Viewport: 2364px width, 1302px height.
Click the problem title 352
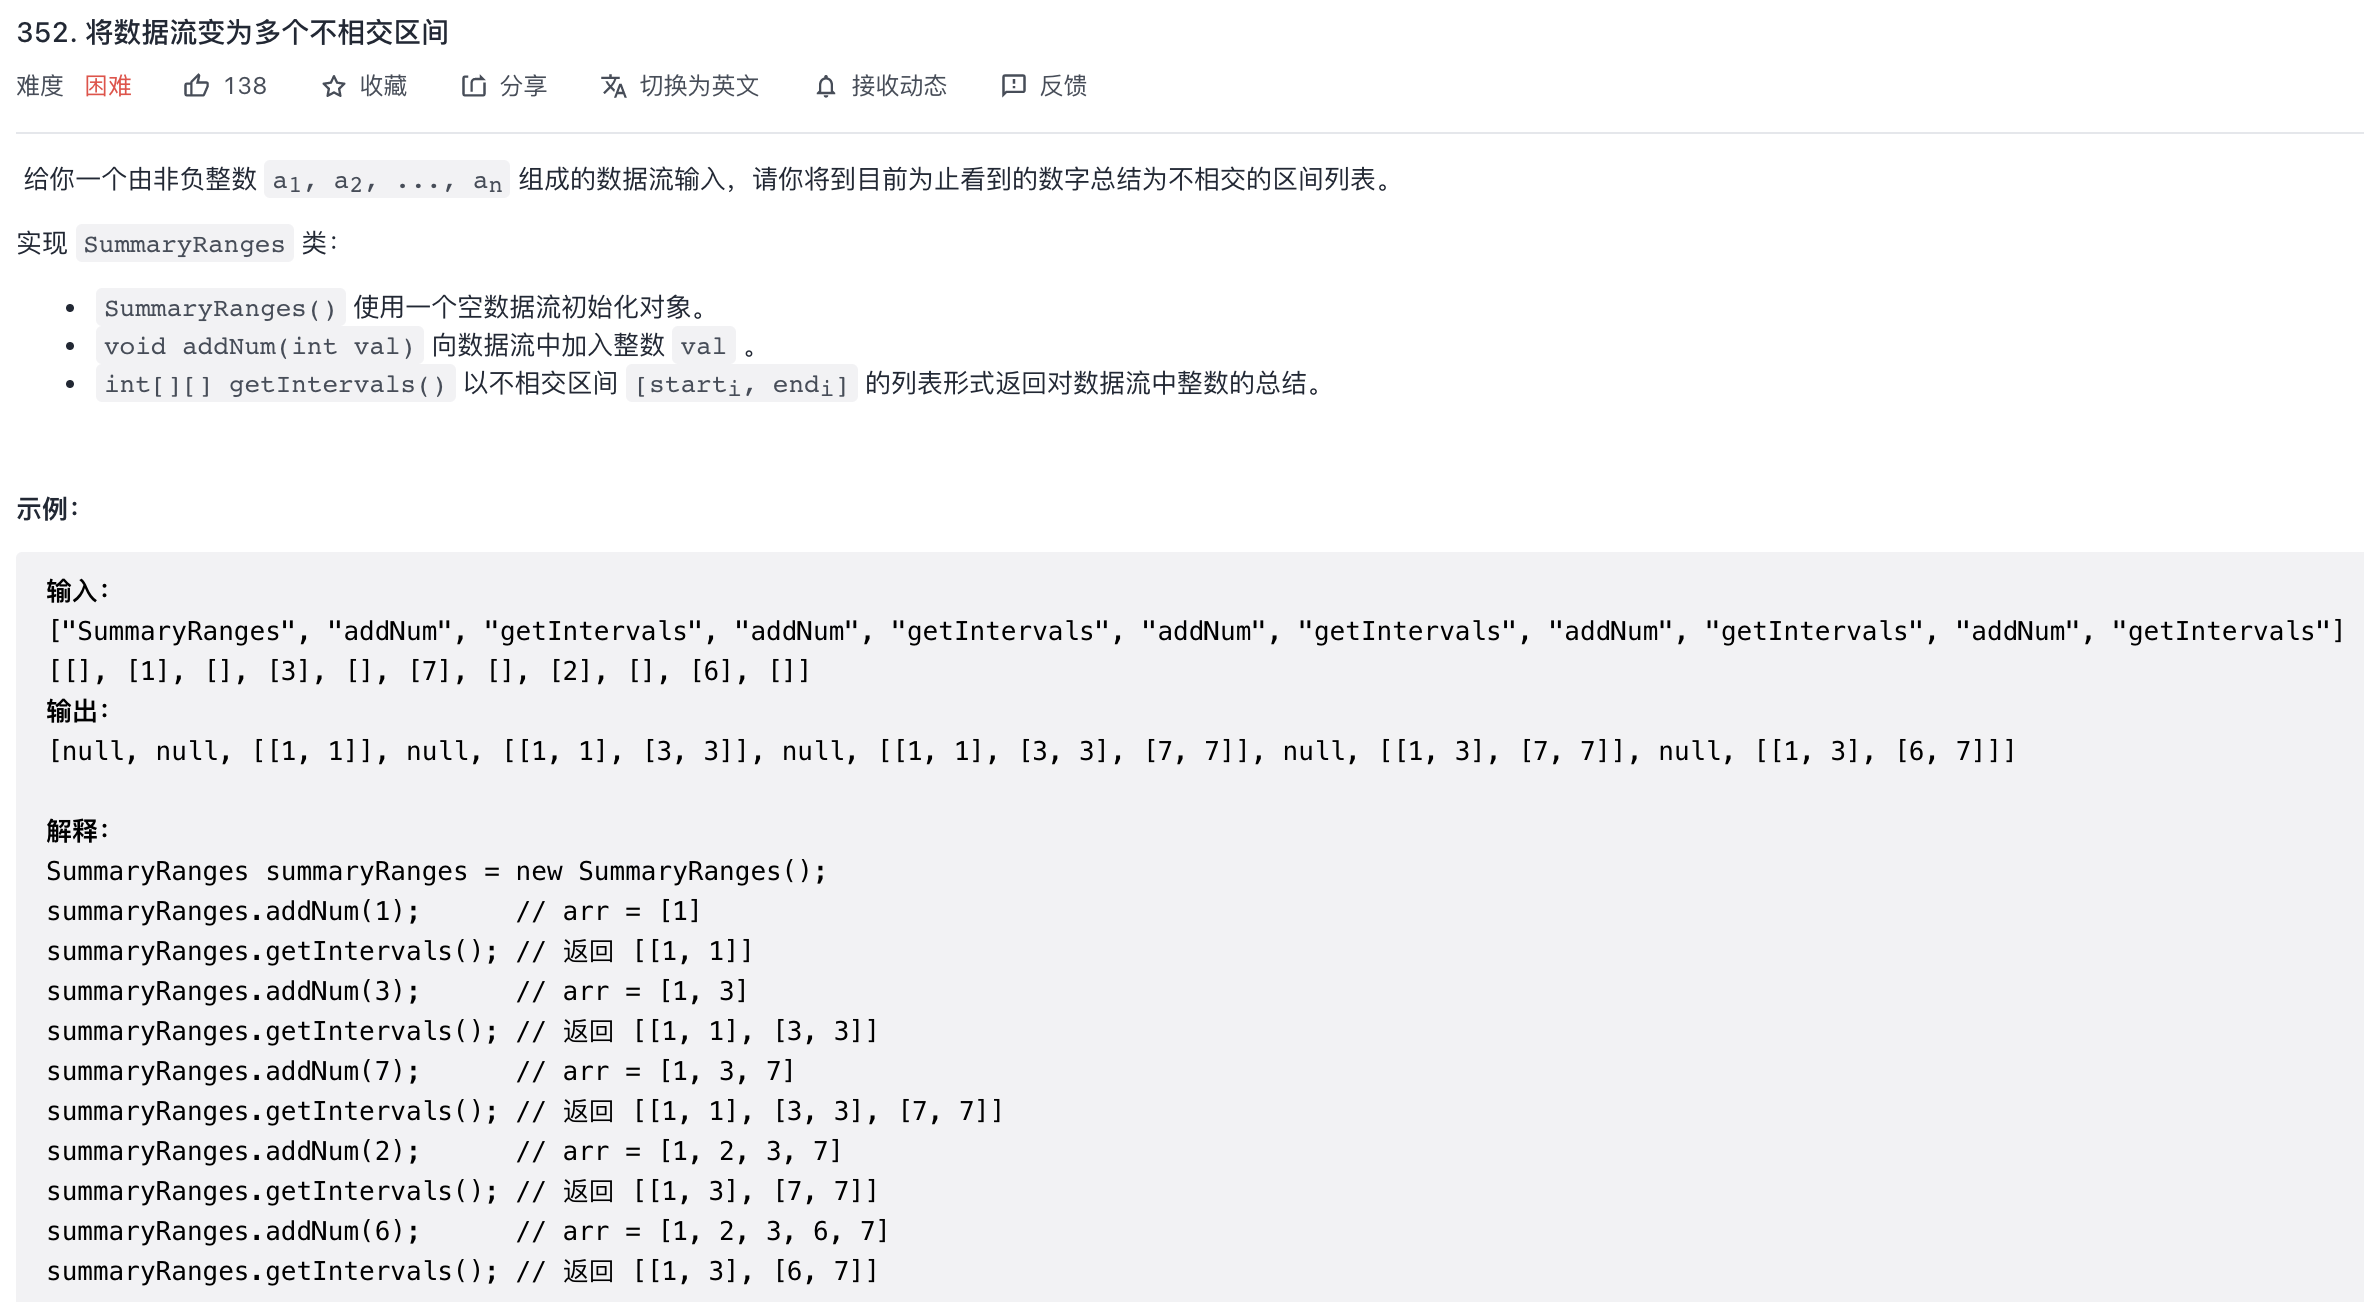[x=232, y=33]
